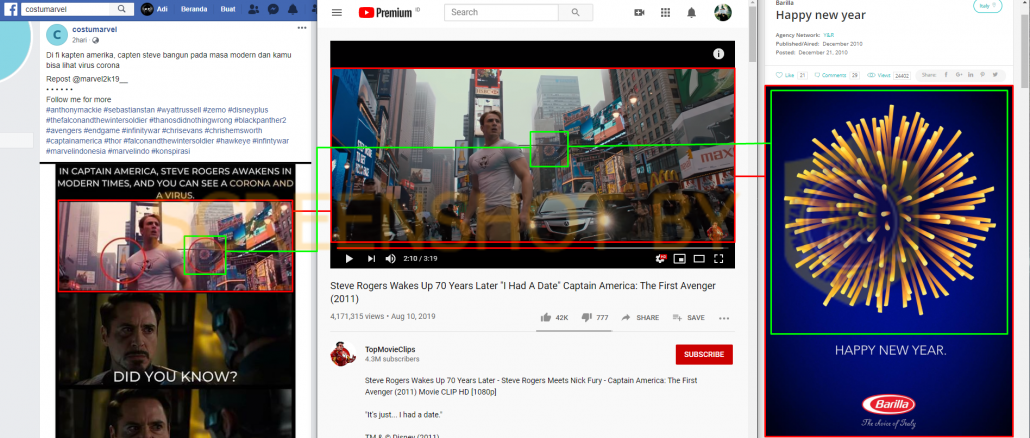Open the Captain America meme image in post

pyautogui.click(x=175, y=301)
